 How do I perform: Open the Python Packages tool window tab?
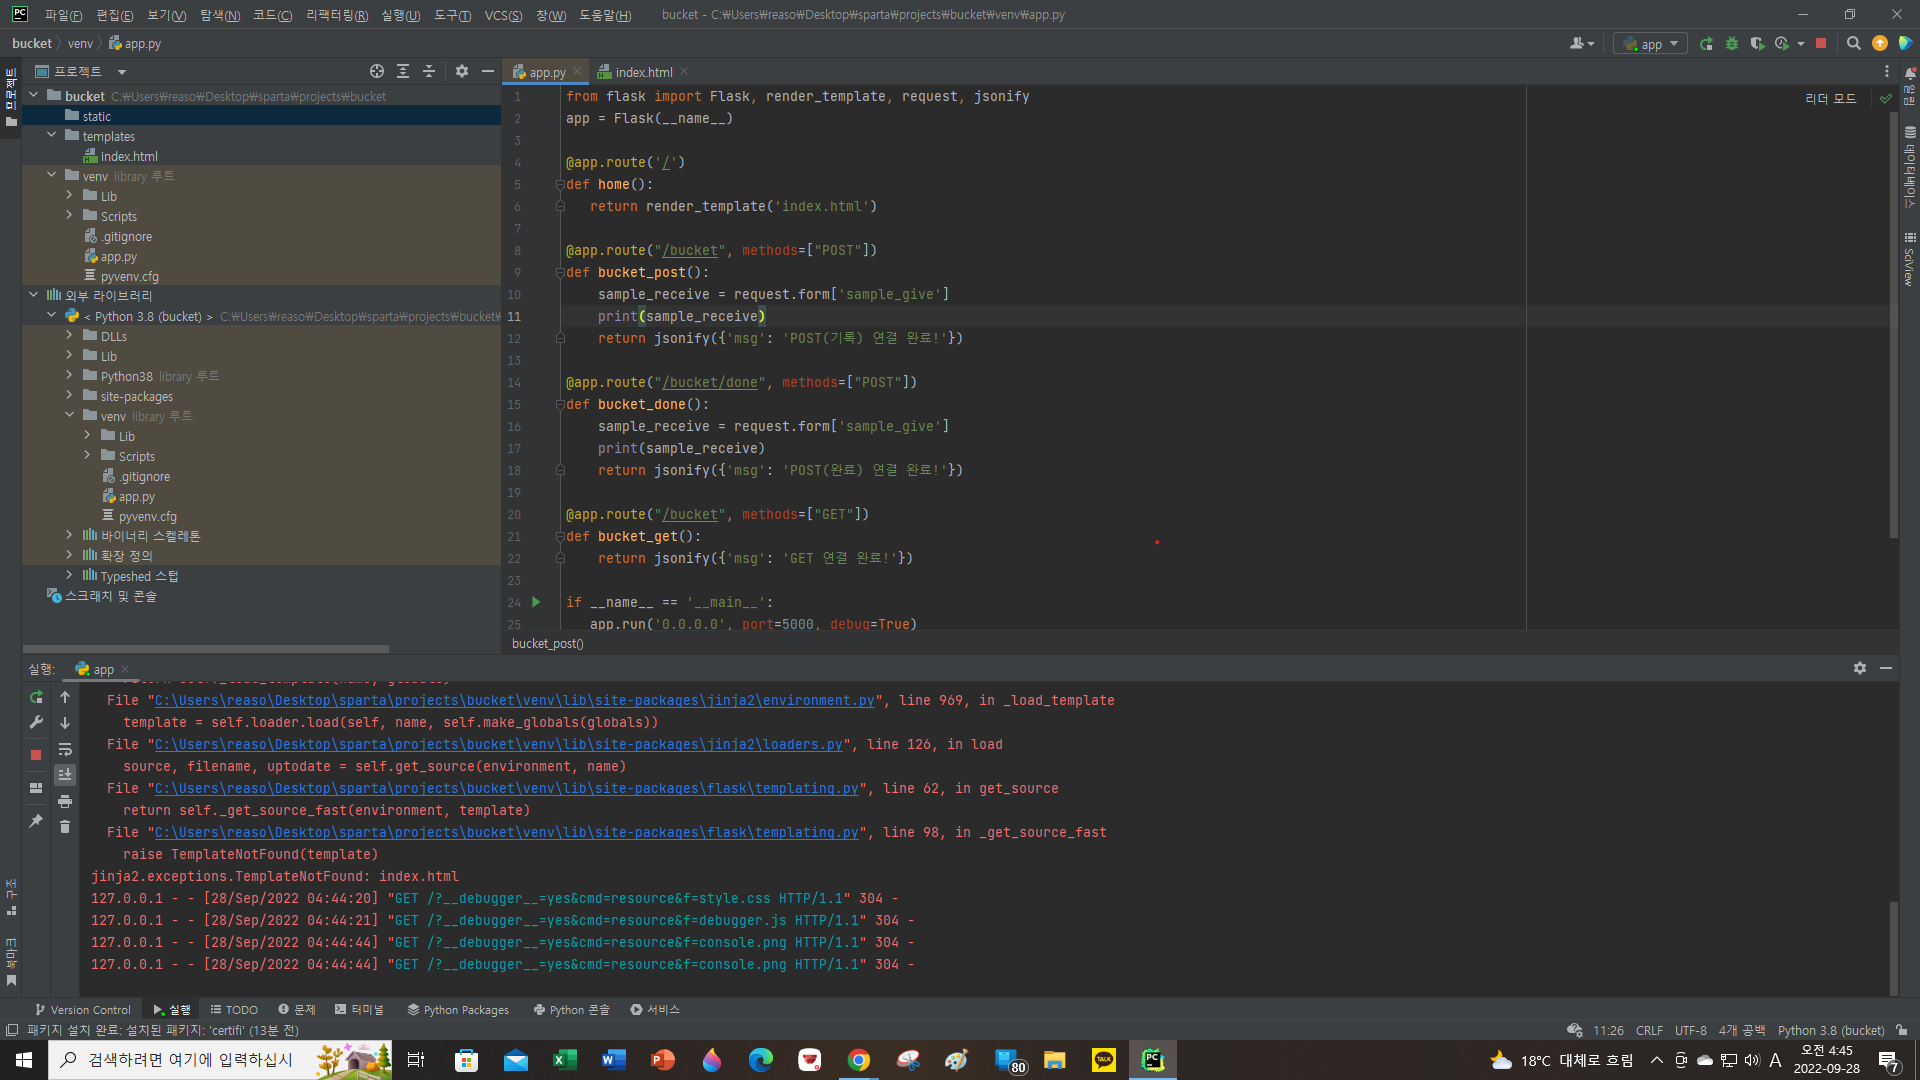tap(458, 1010)
